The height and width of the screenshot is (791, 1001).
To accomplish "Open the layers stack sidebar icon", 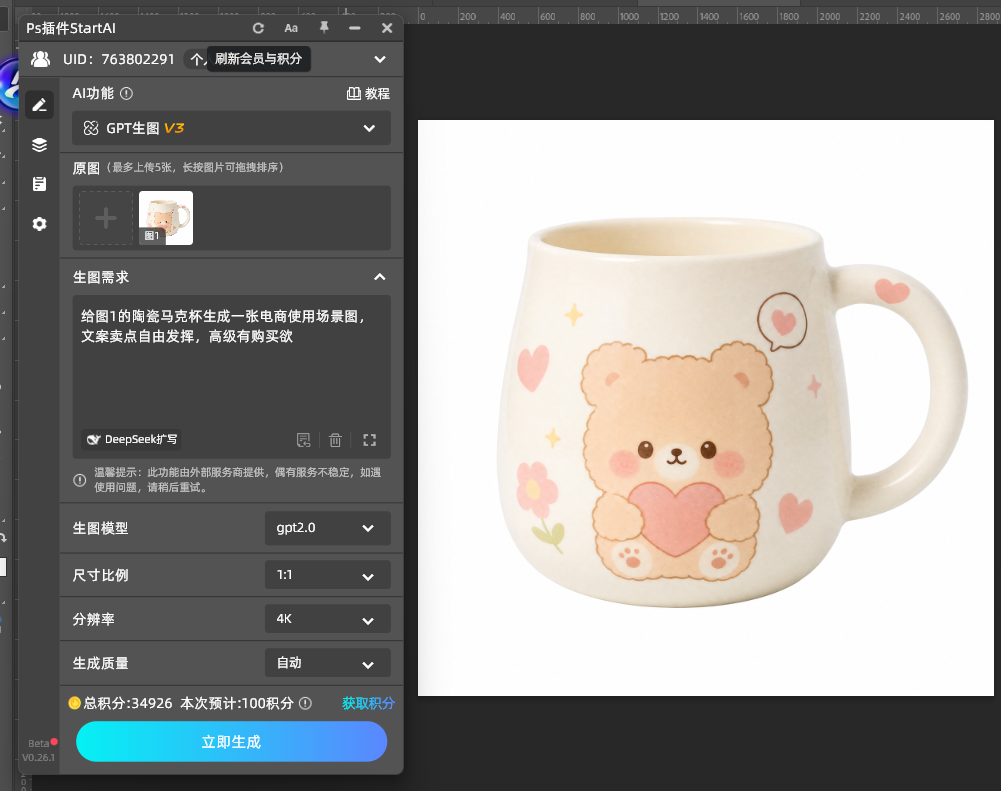I will [x=40, y=145].
